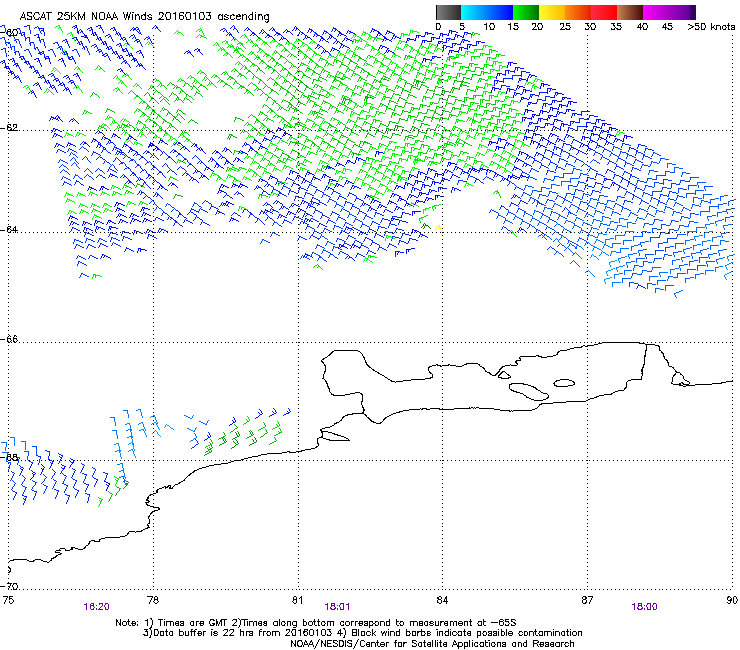Click legend label '10' under color bar
740x650 pixels.
[489, 27]
